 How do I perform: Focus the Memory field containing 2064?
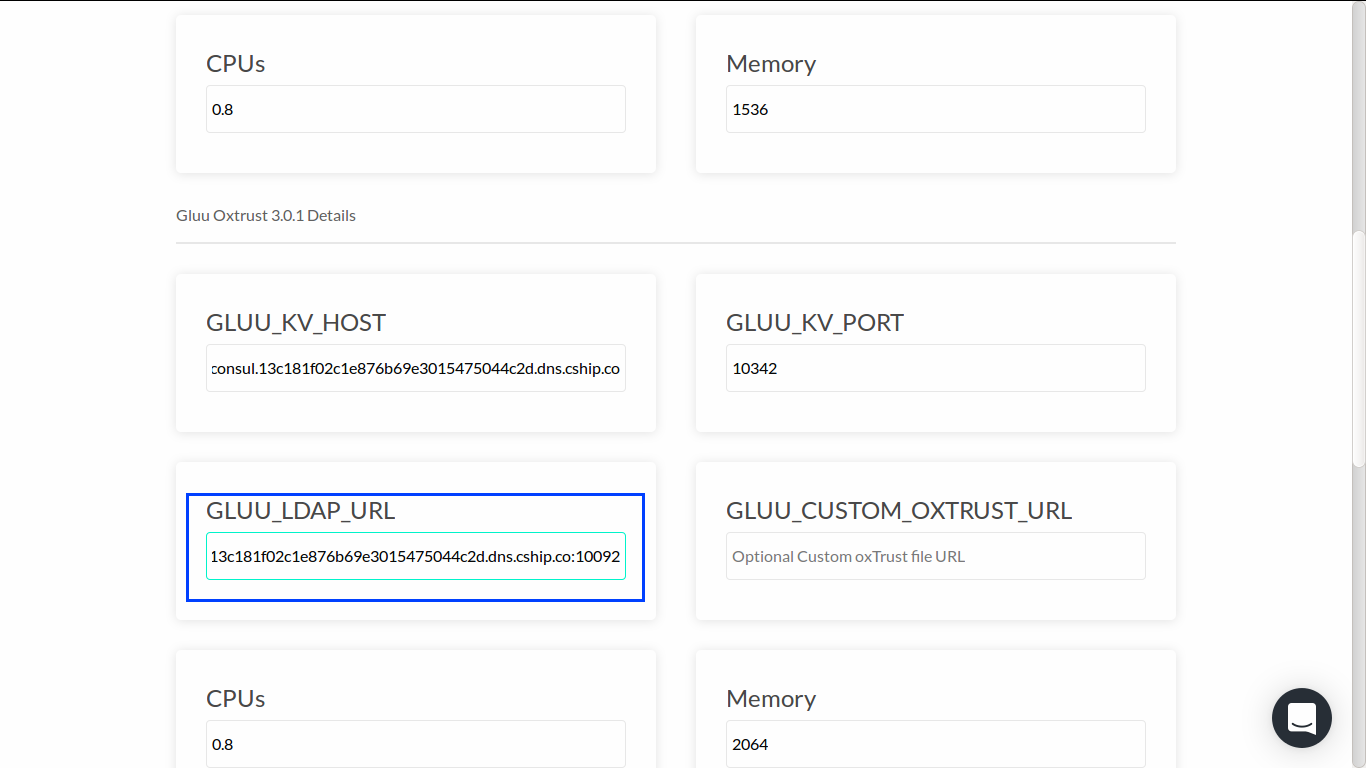pos(935,744)
